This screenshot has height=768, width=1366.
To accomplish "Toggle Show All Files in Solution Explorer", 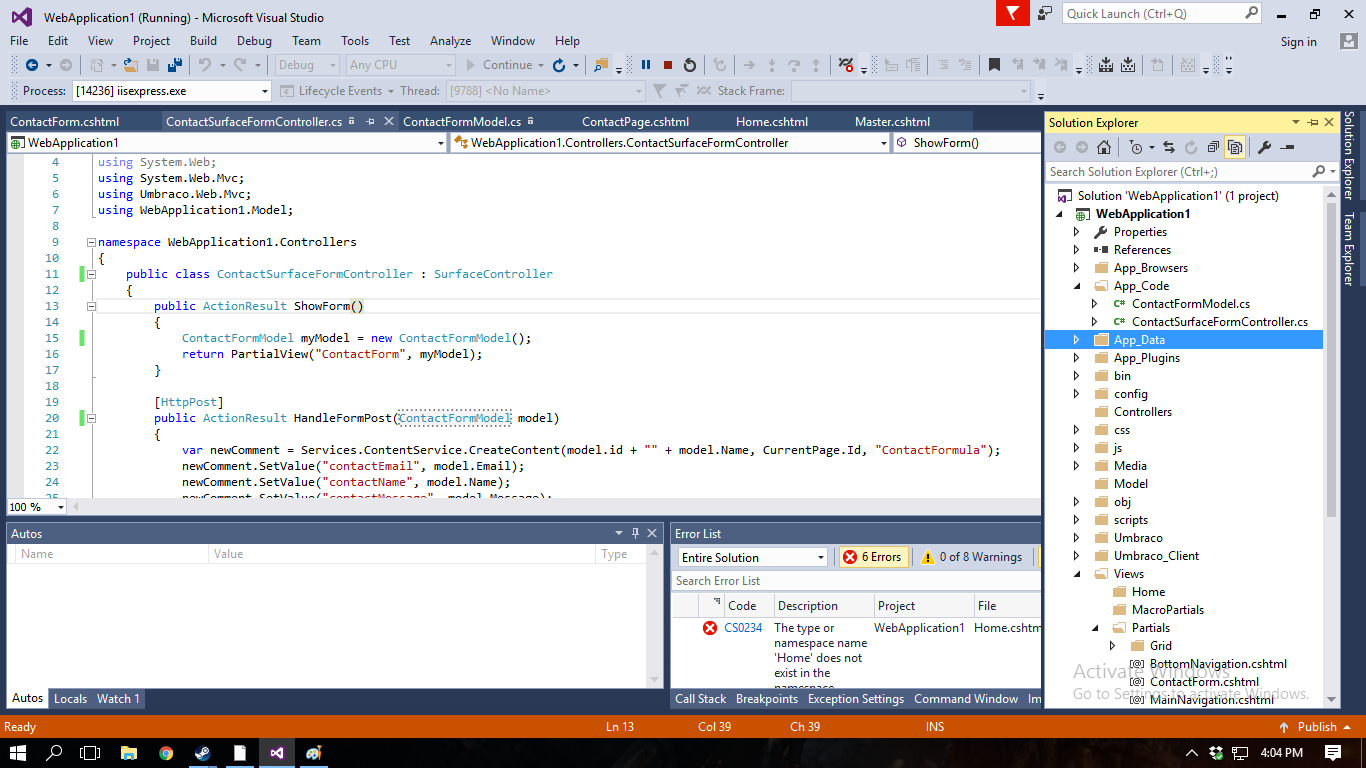I will coord(1235,147).
